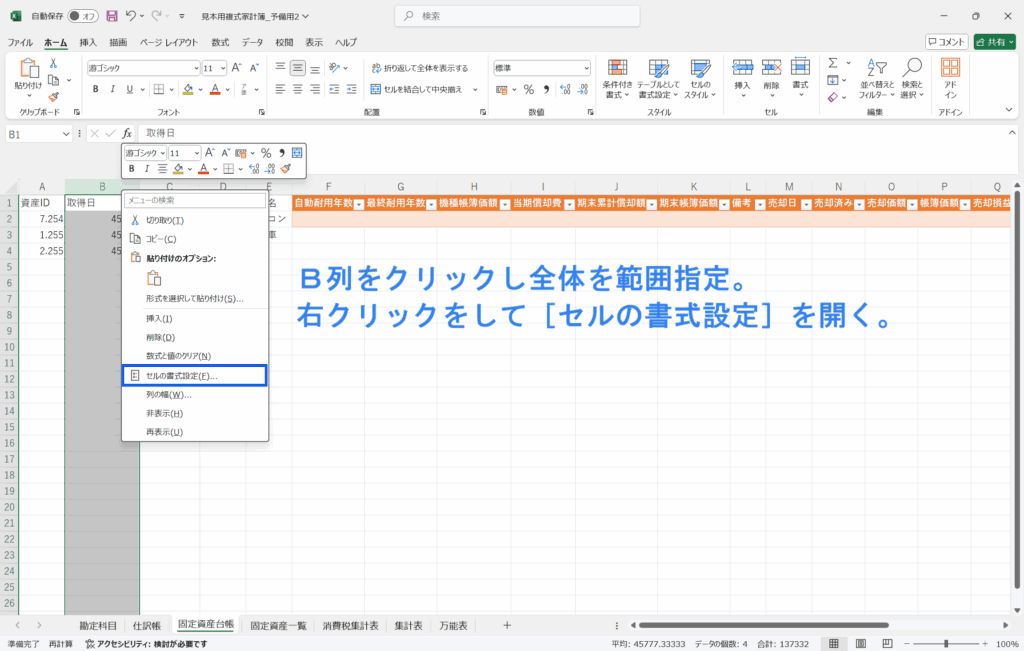Click the ribbon decrease font size button

click(254, 68)
